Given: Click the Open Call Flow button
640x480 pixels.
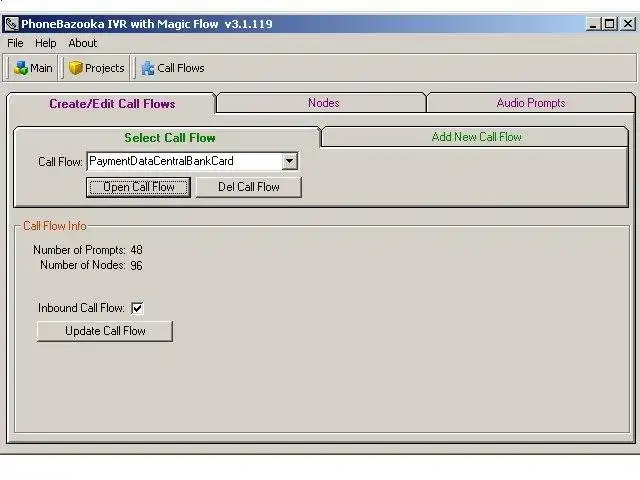Looking at the screenshot, I should coord(138,187).
